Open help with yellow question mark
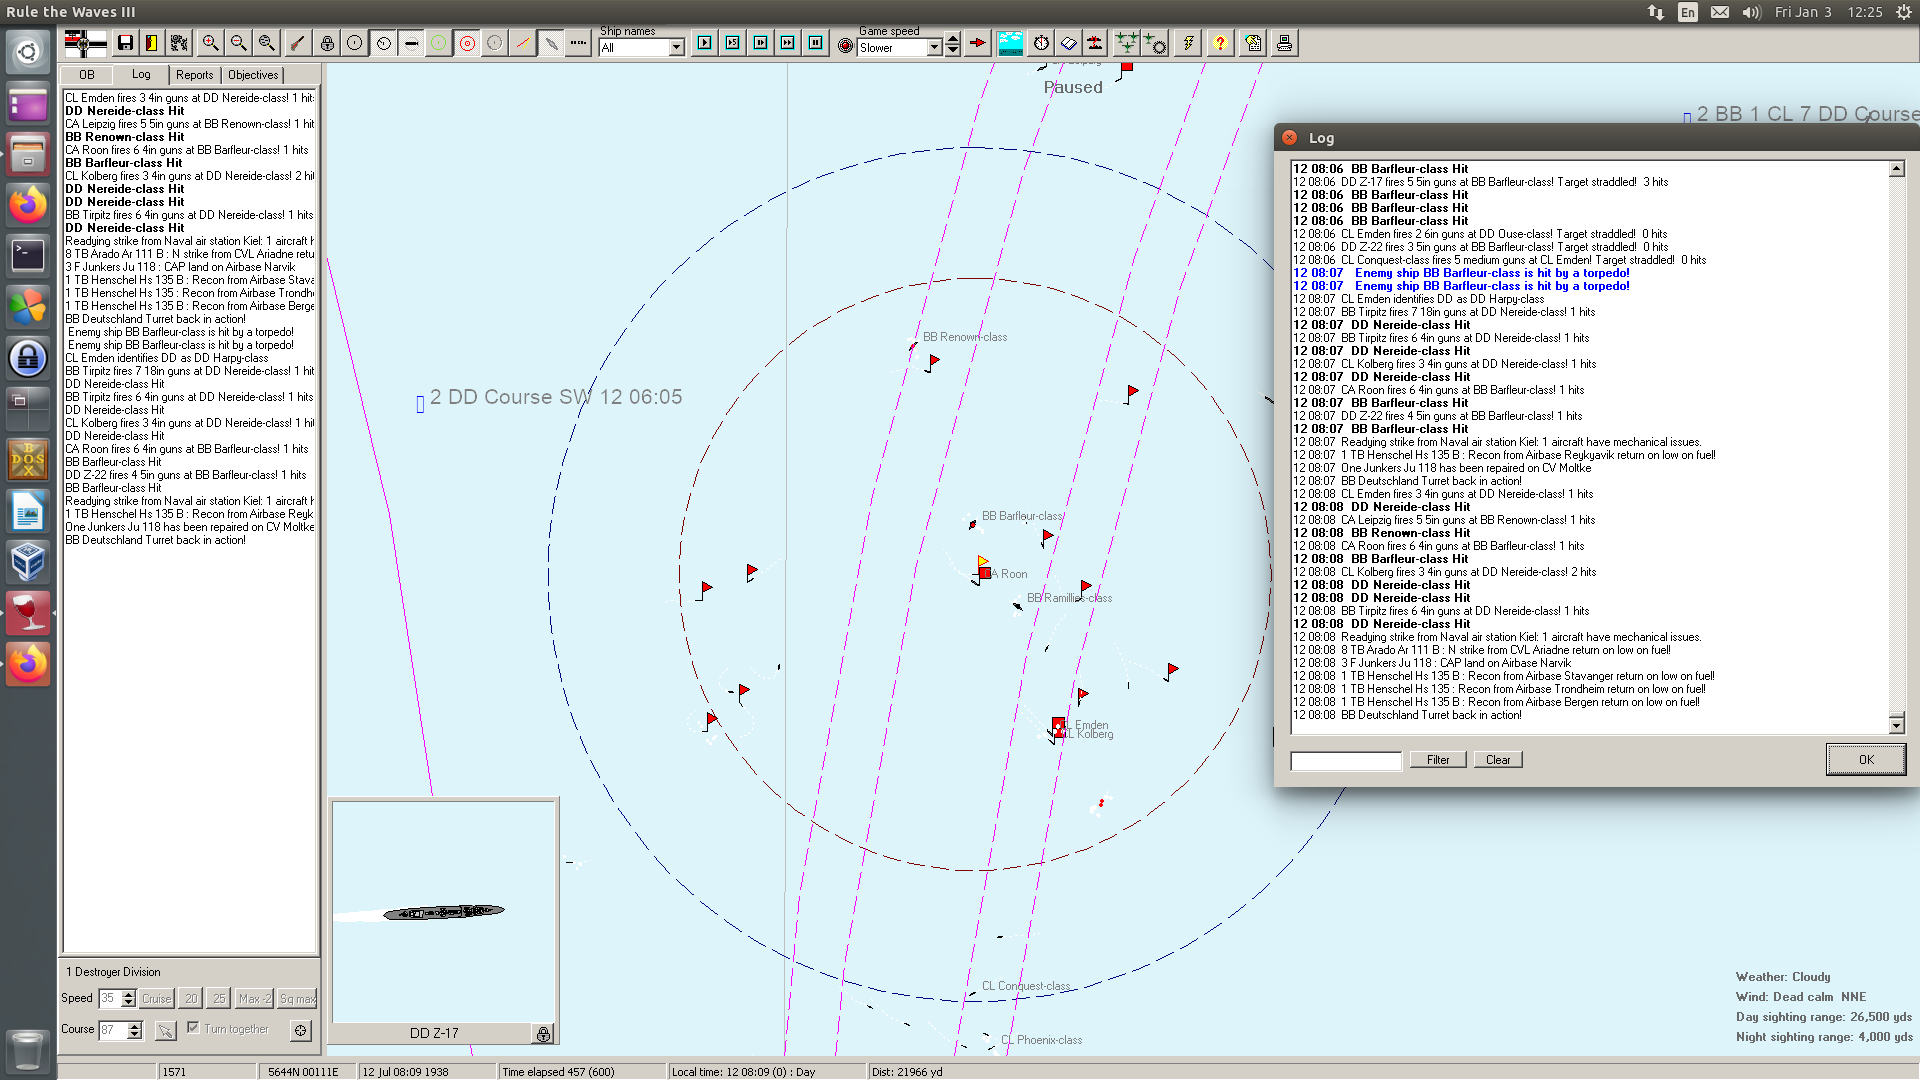The image size is (1920, 1080). 1220,43
